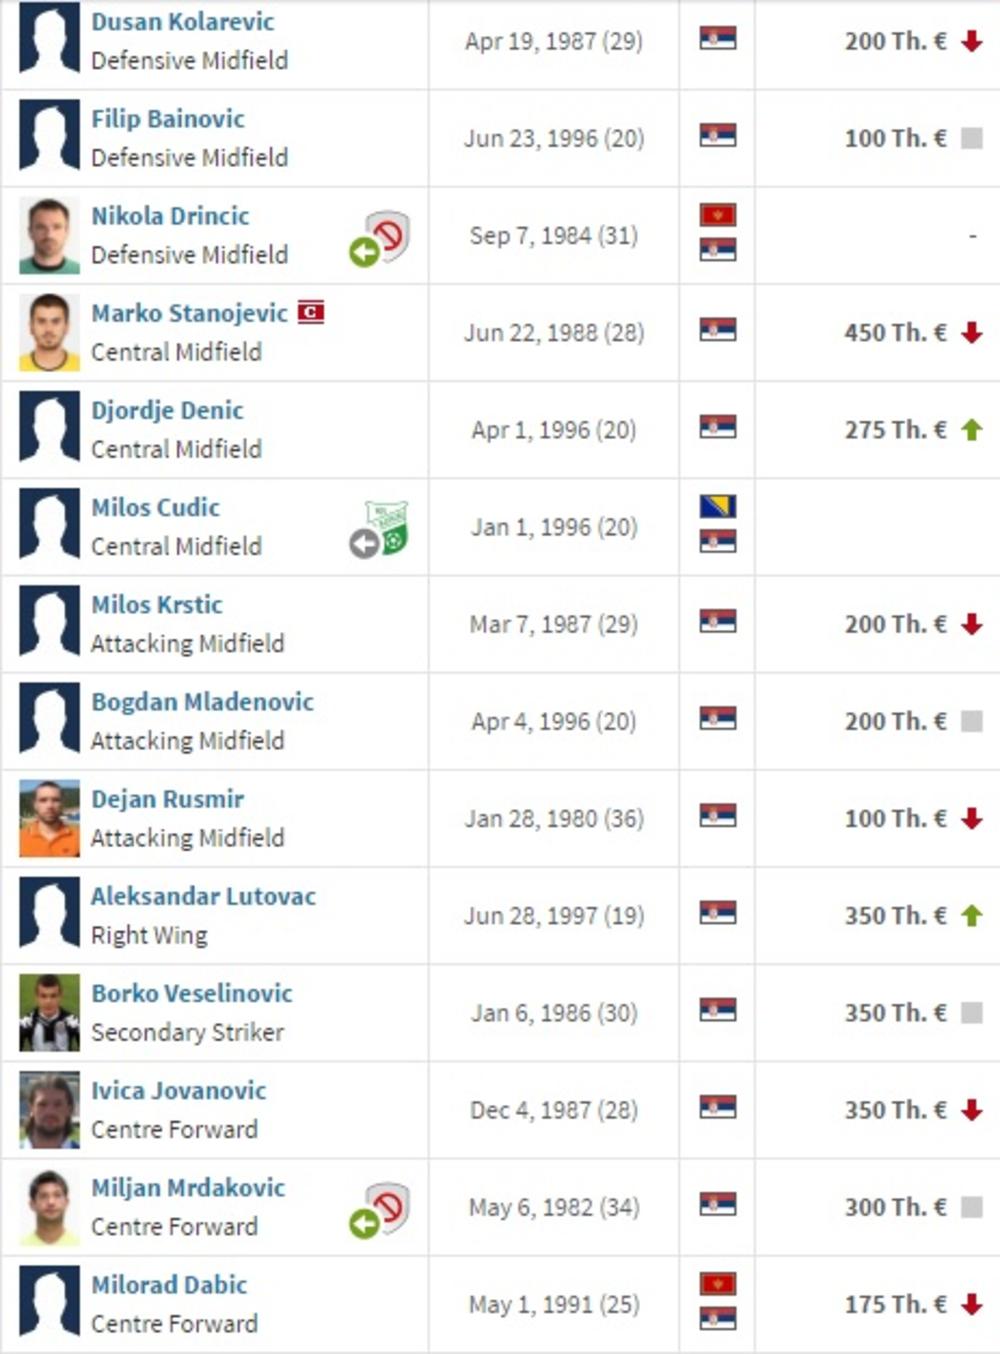Viewport: 1000px width, 1354px height.
Task: Click the suspension icon in Nikola Drincic's row
Action: [388, 234]
